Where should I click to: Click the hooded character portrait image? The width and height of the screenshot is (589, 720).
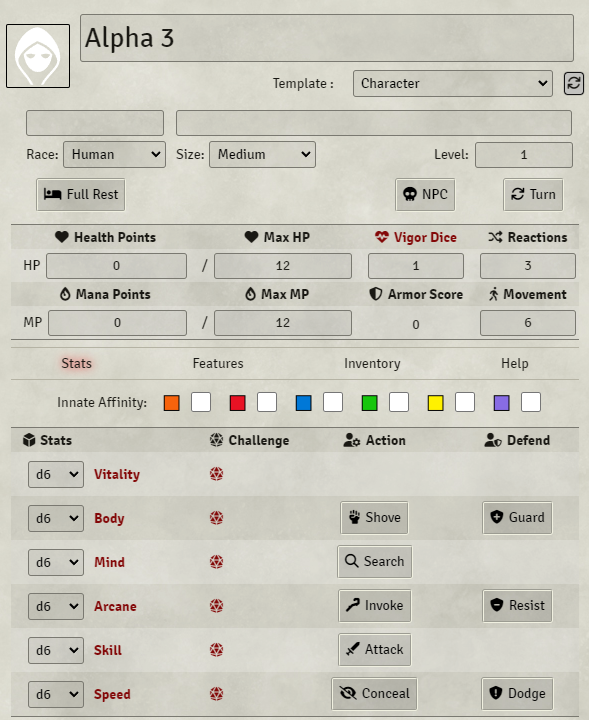38,56
